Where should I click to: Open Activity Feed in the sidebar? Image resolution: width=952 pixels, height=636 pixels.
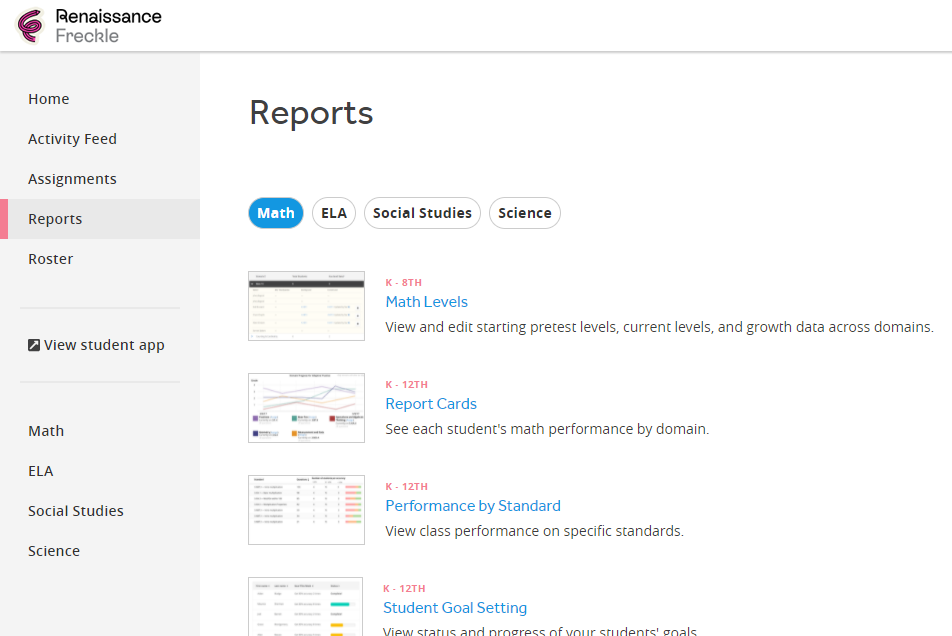point(72,139)
